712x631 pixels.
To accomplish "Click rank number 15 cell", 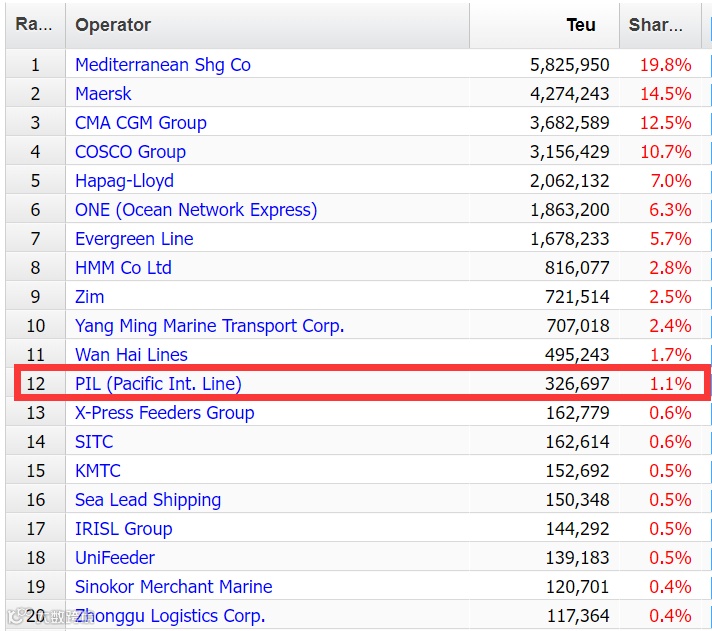I will pos(35,471).
